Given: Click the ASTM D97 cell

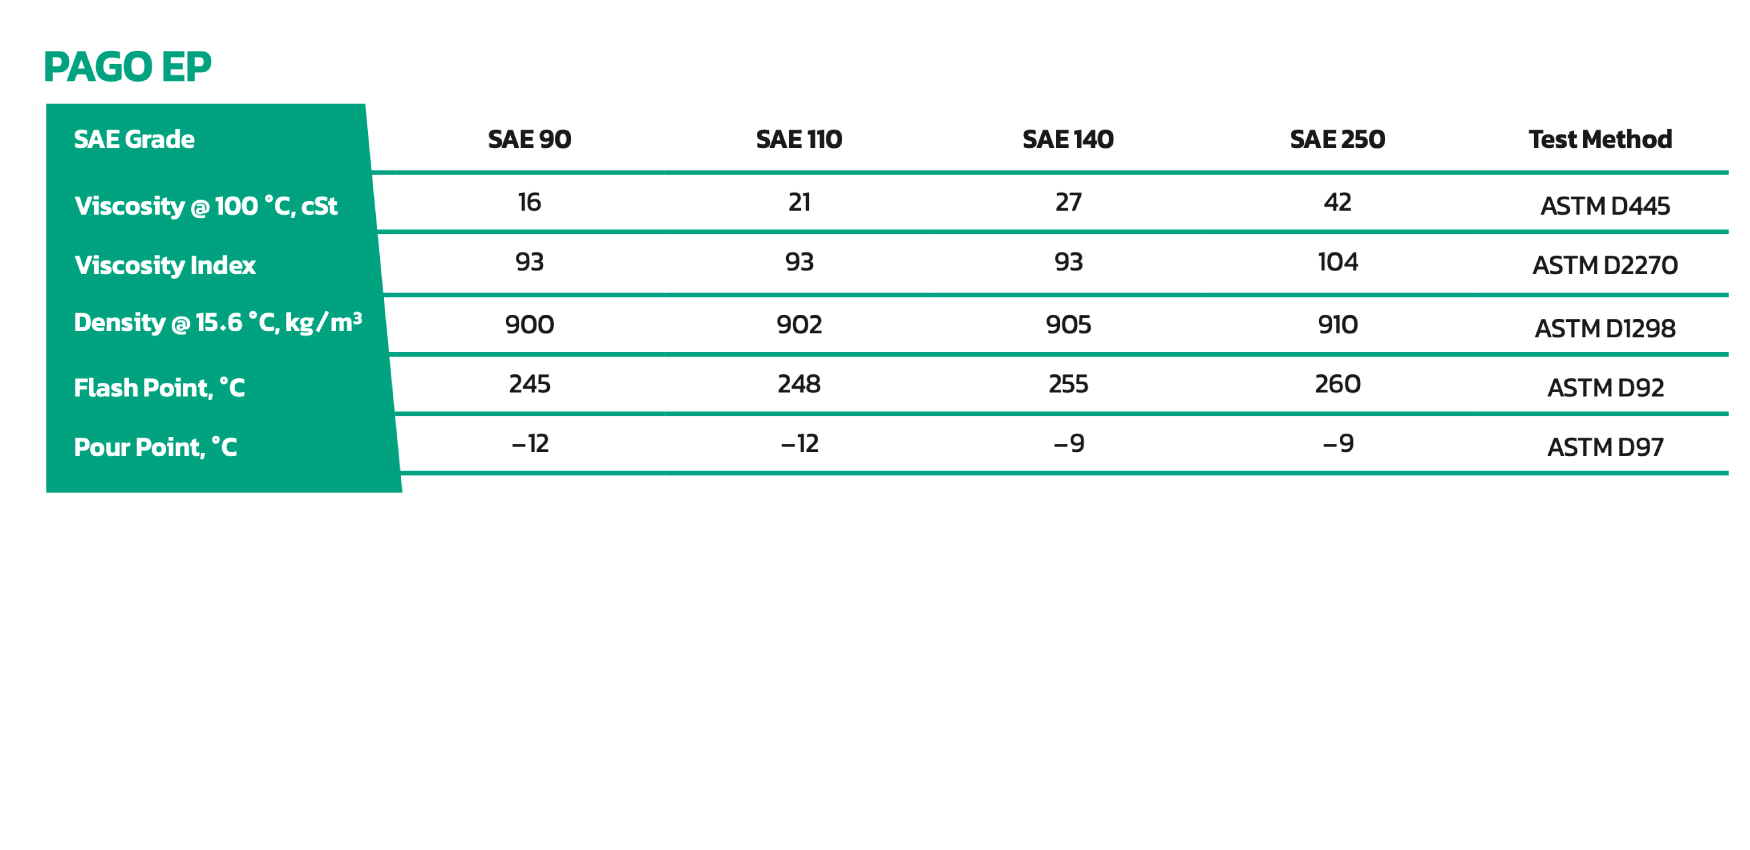Looking at the screenshot, I should [1605, 447].
